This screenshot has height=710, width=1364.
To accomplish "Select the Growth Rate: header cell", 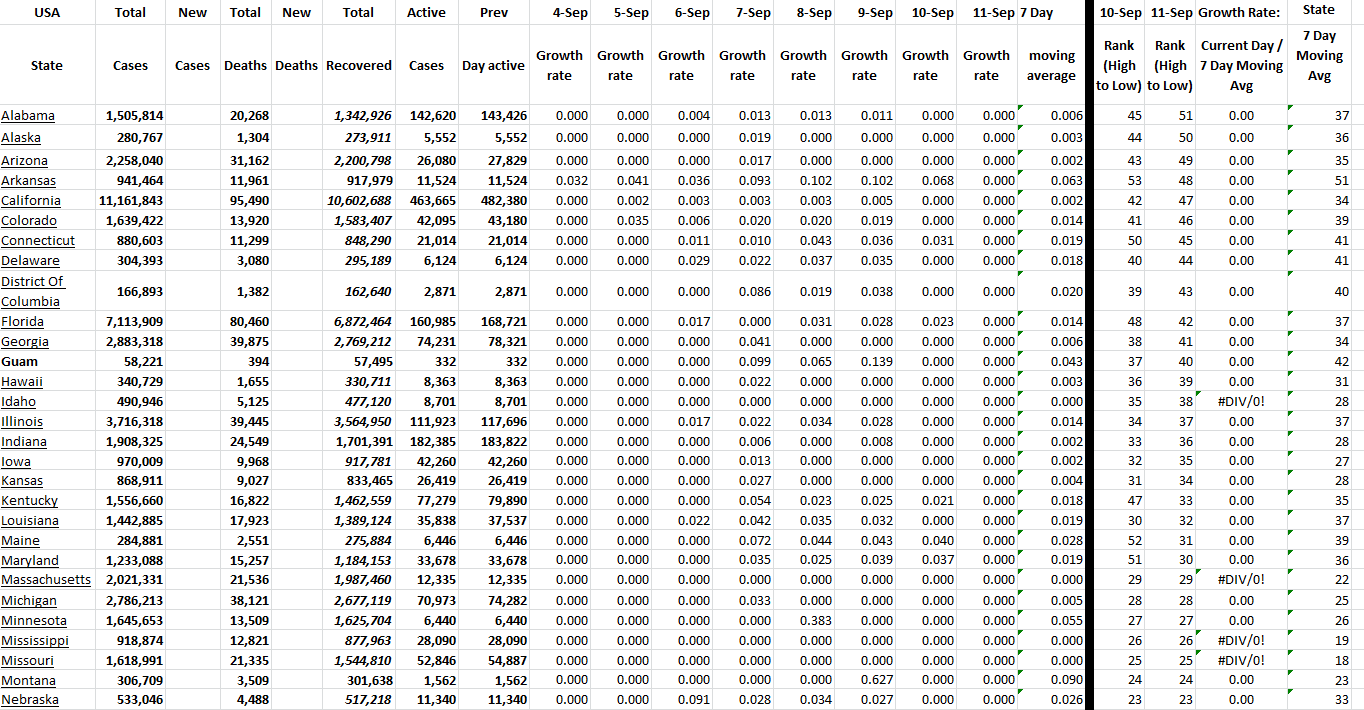I will click(1241, 13).
